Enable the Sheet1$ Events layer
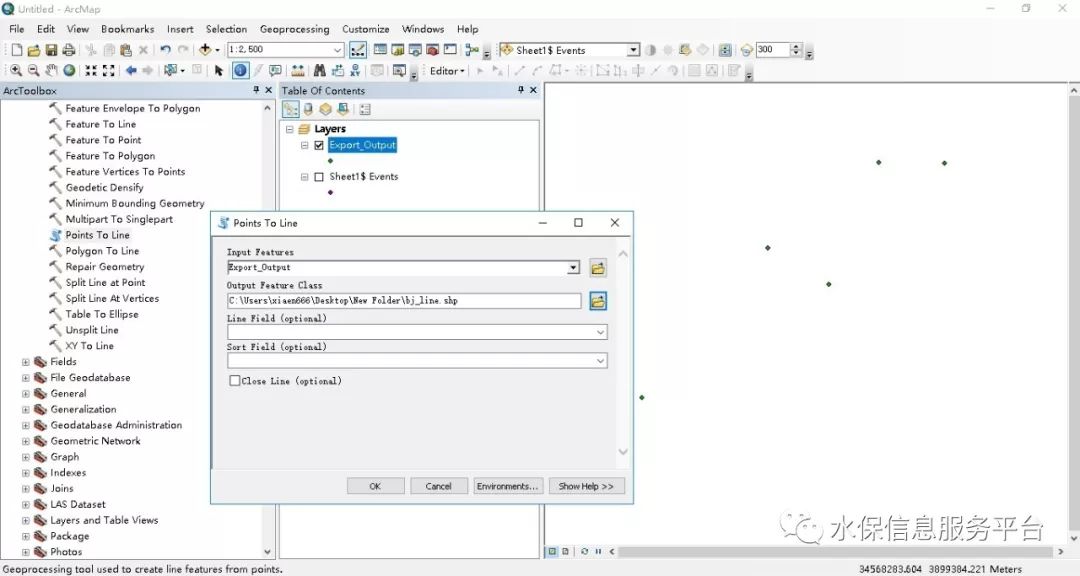Screen dimensions: 1080x576 coord(319,177)
